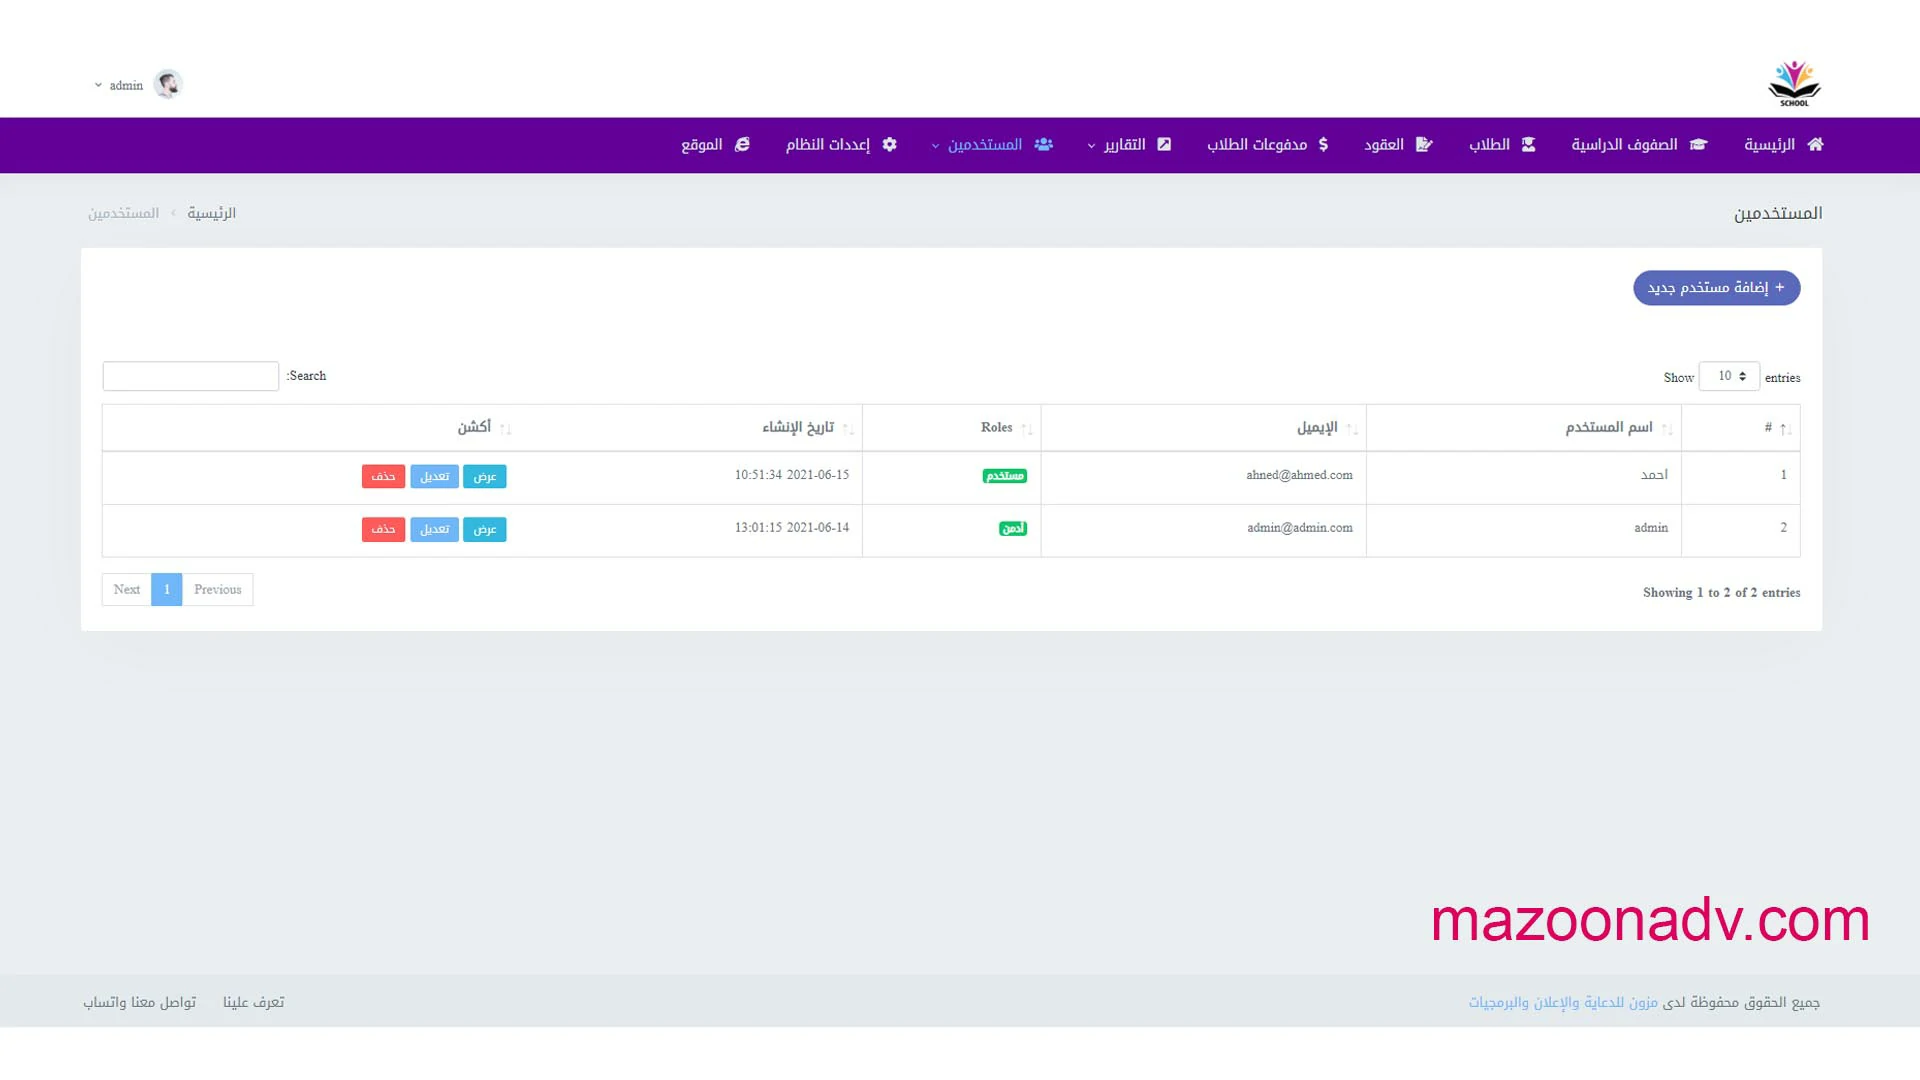
Task: Click the admin profile avatar
Action: (168, 85)
